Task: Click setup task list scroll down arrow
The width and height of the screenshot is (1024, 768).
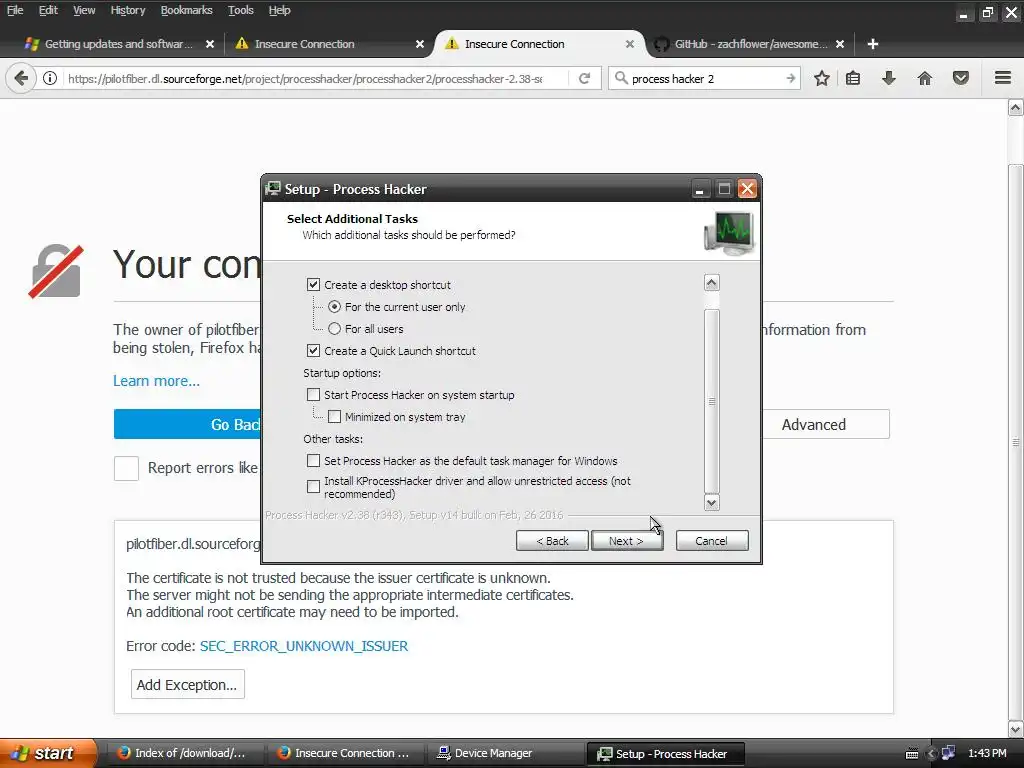Action: coord(712,502)
